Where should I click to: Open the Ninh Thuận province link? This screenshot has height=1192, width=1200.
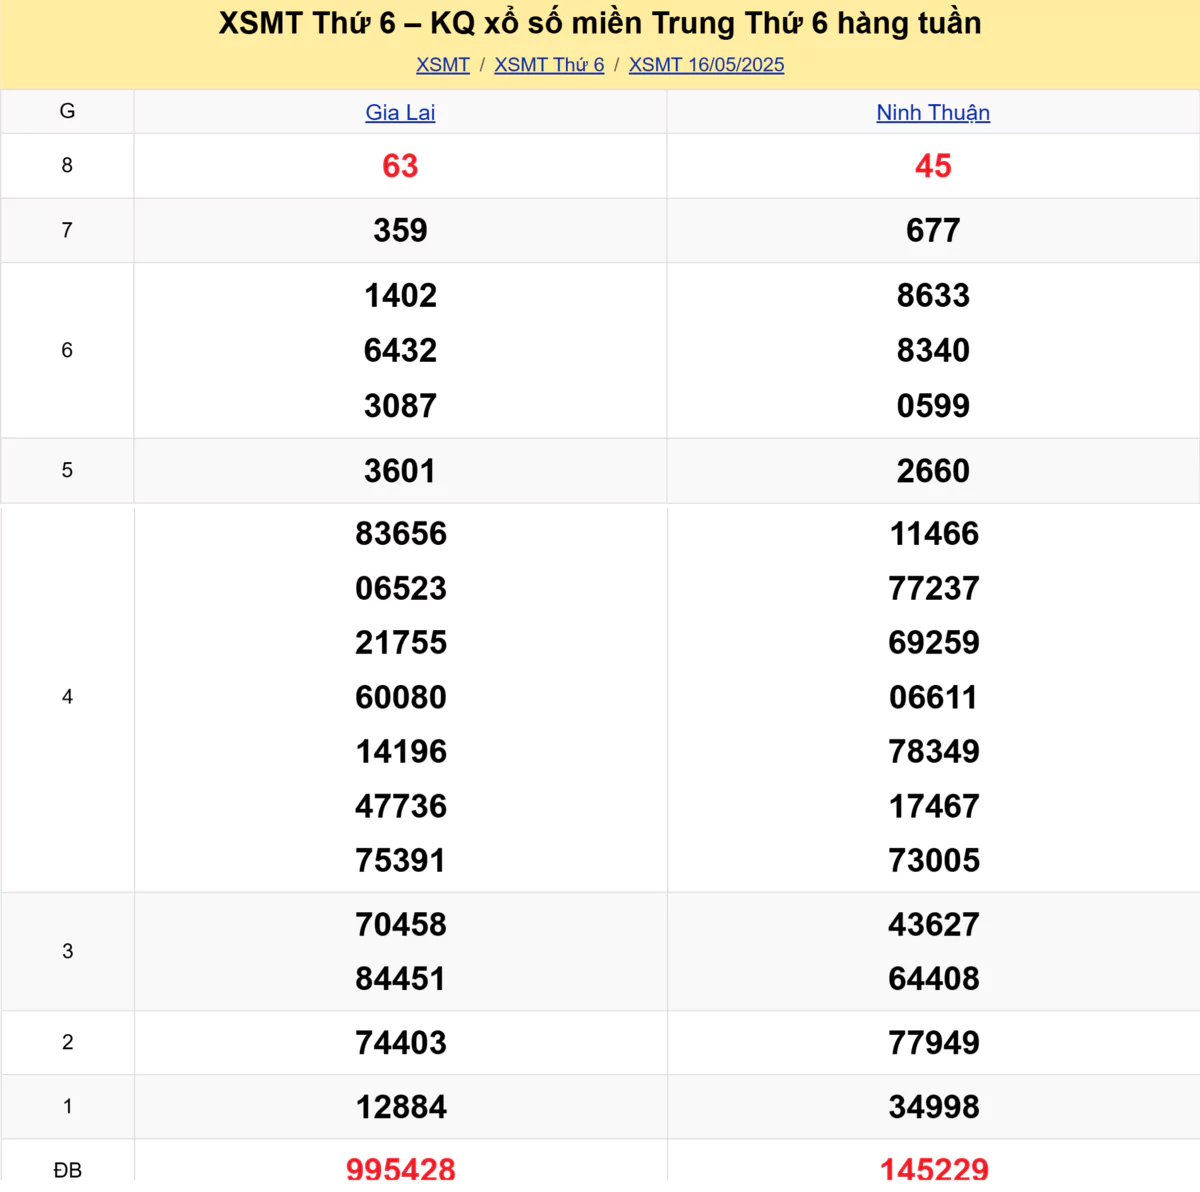pyautogui.click(x=933, y=112)
